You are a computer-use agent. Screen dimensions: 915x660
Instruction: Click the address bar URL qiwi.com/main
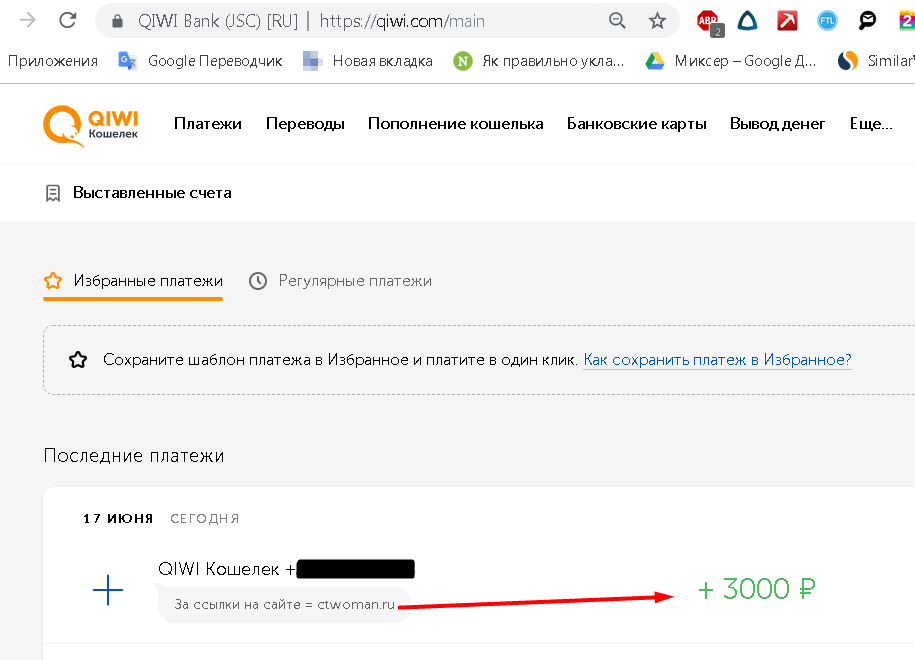pos(402,21)
